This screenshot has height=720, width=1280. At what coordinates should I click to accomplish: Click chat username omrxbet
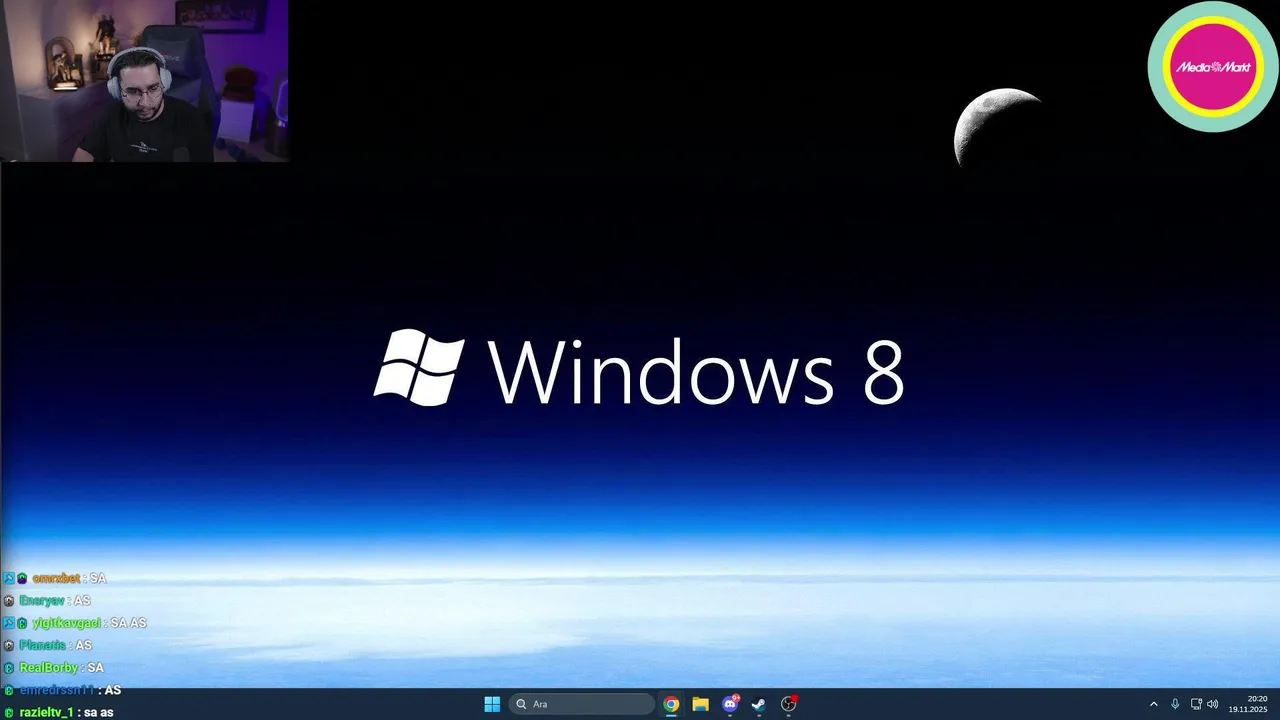(x=56, y=578)
